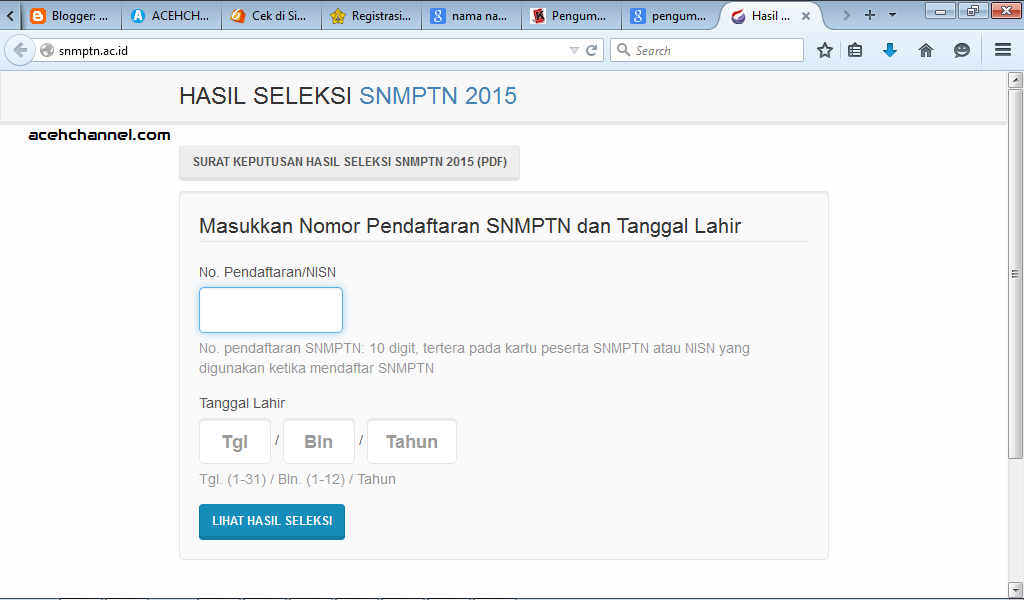Minimize the Firefox window

click(x=941, y=11)
